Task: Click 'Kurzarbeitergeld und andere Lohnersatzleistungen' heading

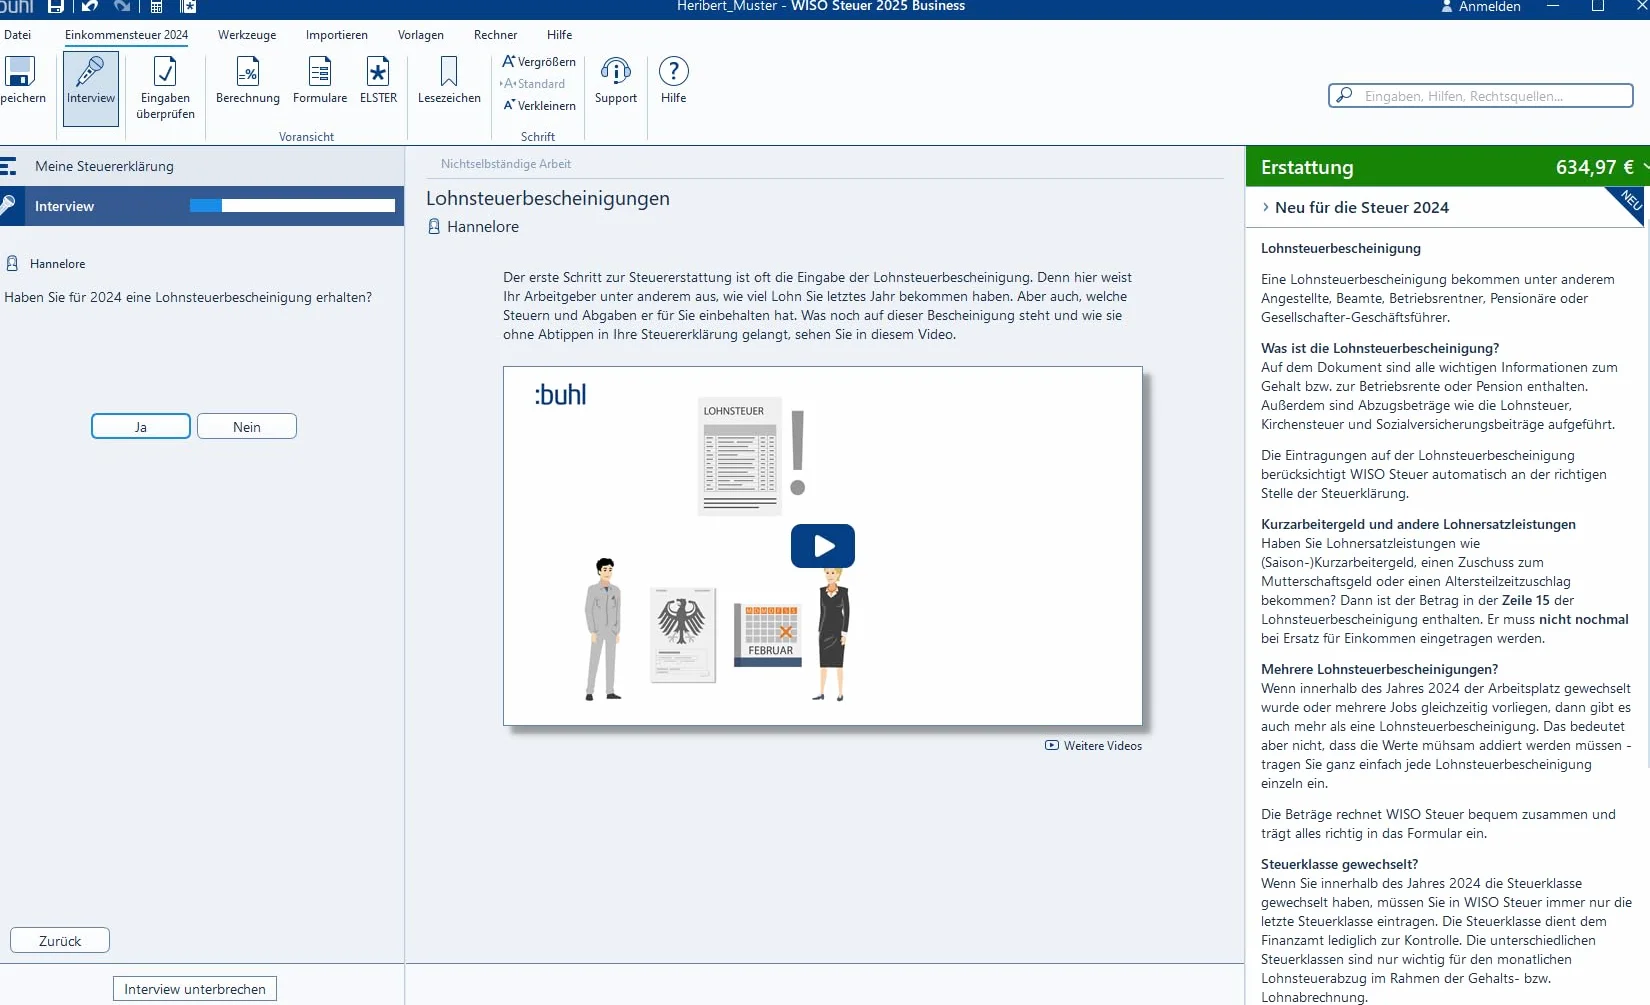Action: [1418, 524]
